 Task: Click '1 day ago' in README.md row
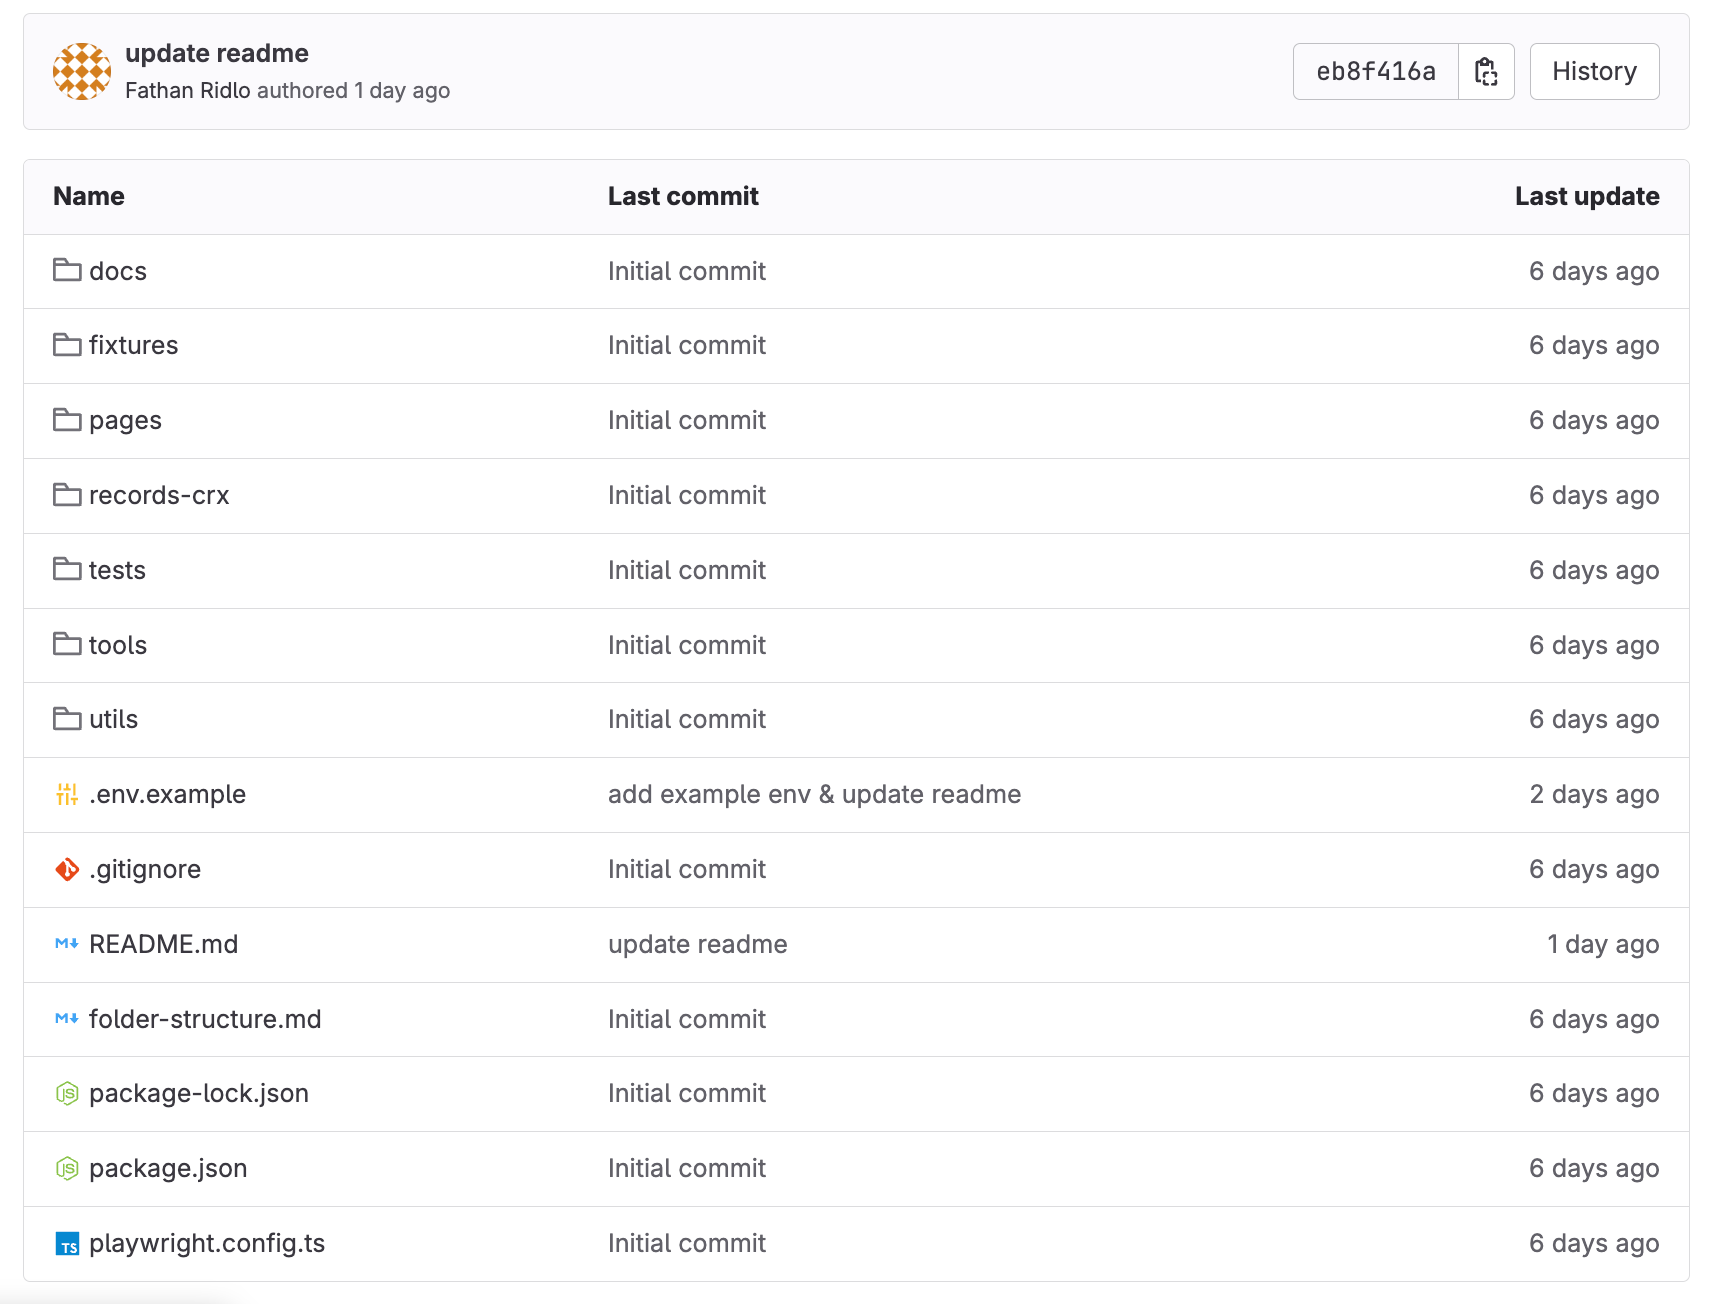1603,944
